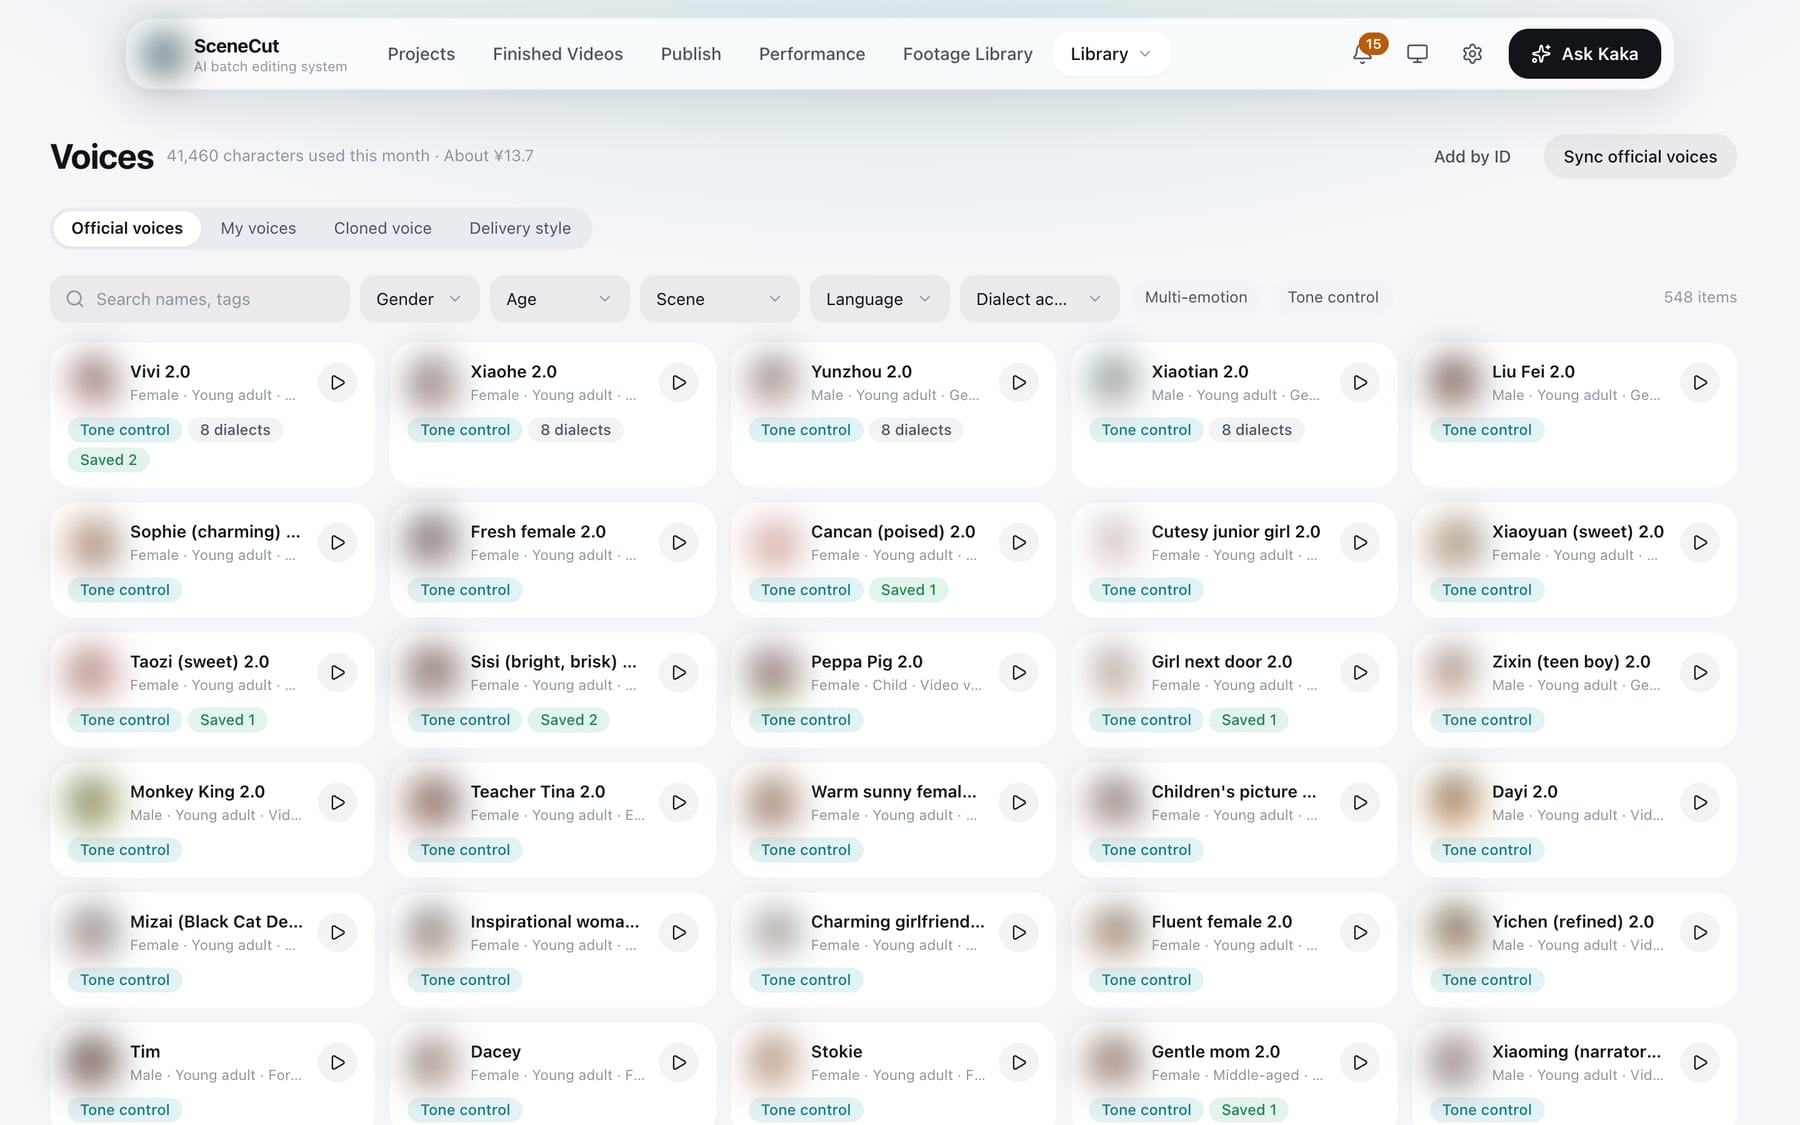Toggle the Multi-emotion filter chip
This screenshot has height=1125, width=1800.
[x=1196, y=297]
